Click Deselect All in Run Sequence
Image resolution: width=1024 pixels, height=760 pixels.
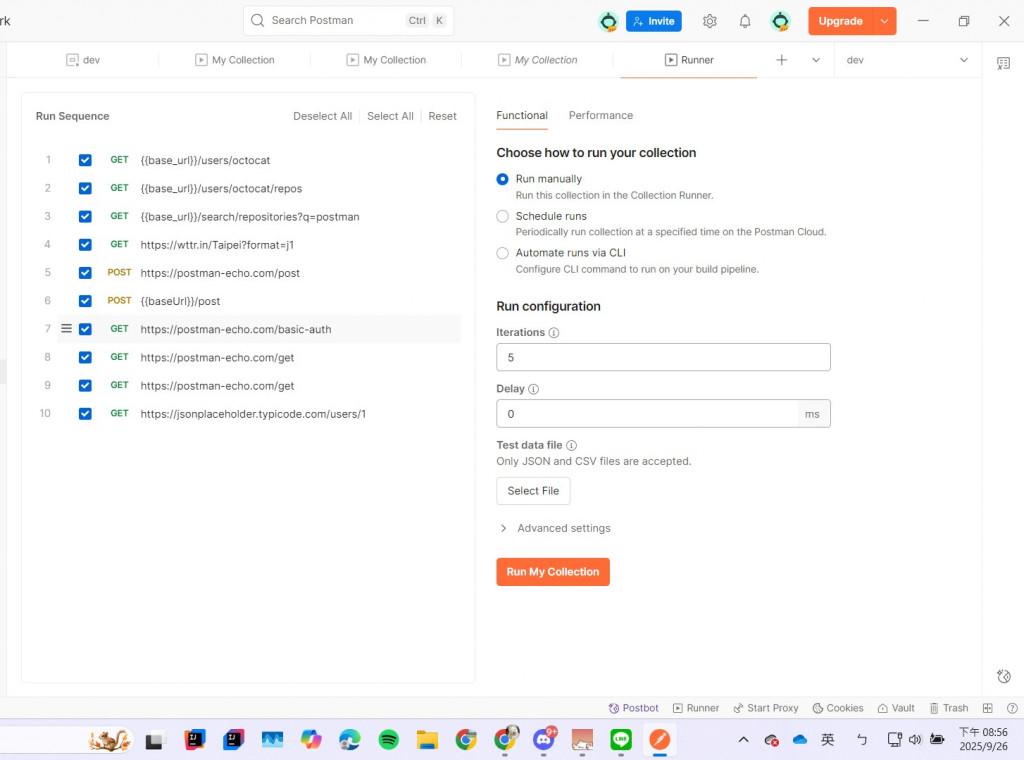[323, 116]
